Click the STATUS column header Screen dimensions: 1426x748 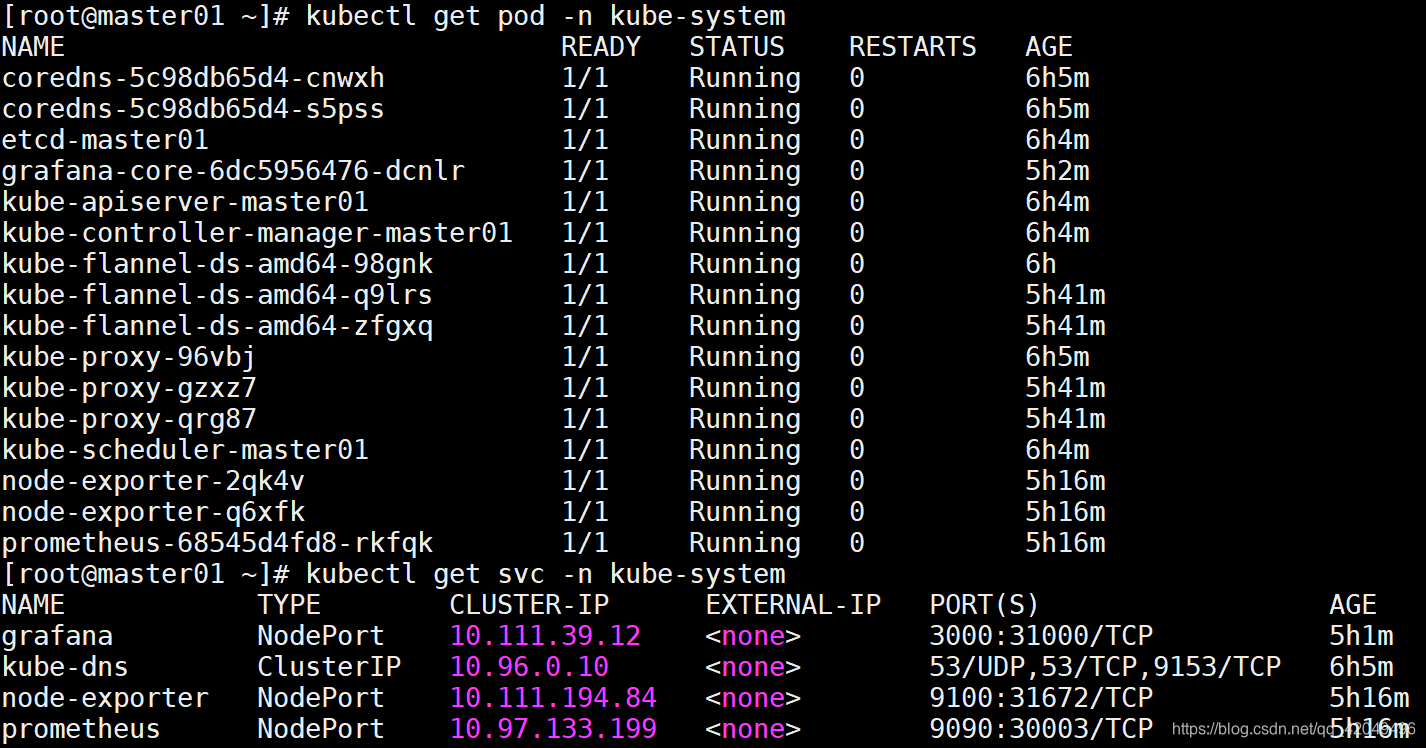pyautogui.click(x=737, y=47)
